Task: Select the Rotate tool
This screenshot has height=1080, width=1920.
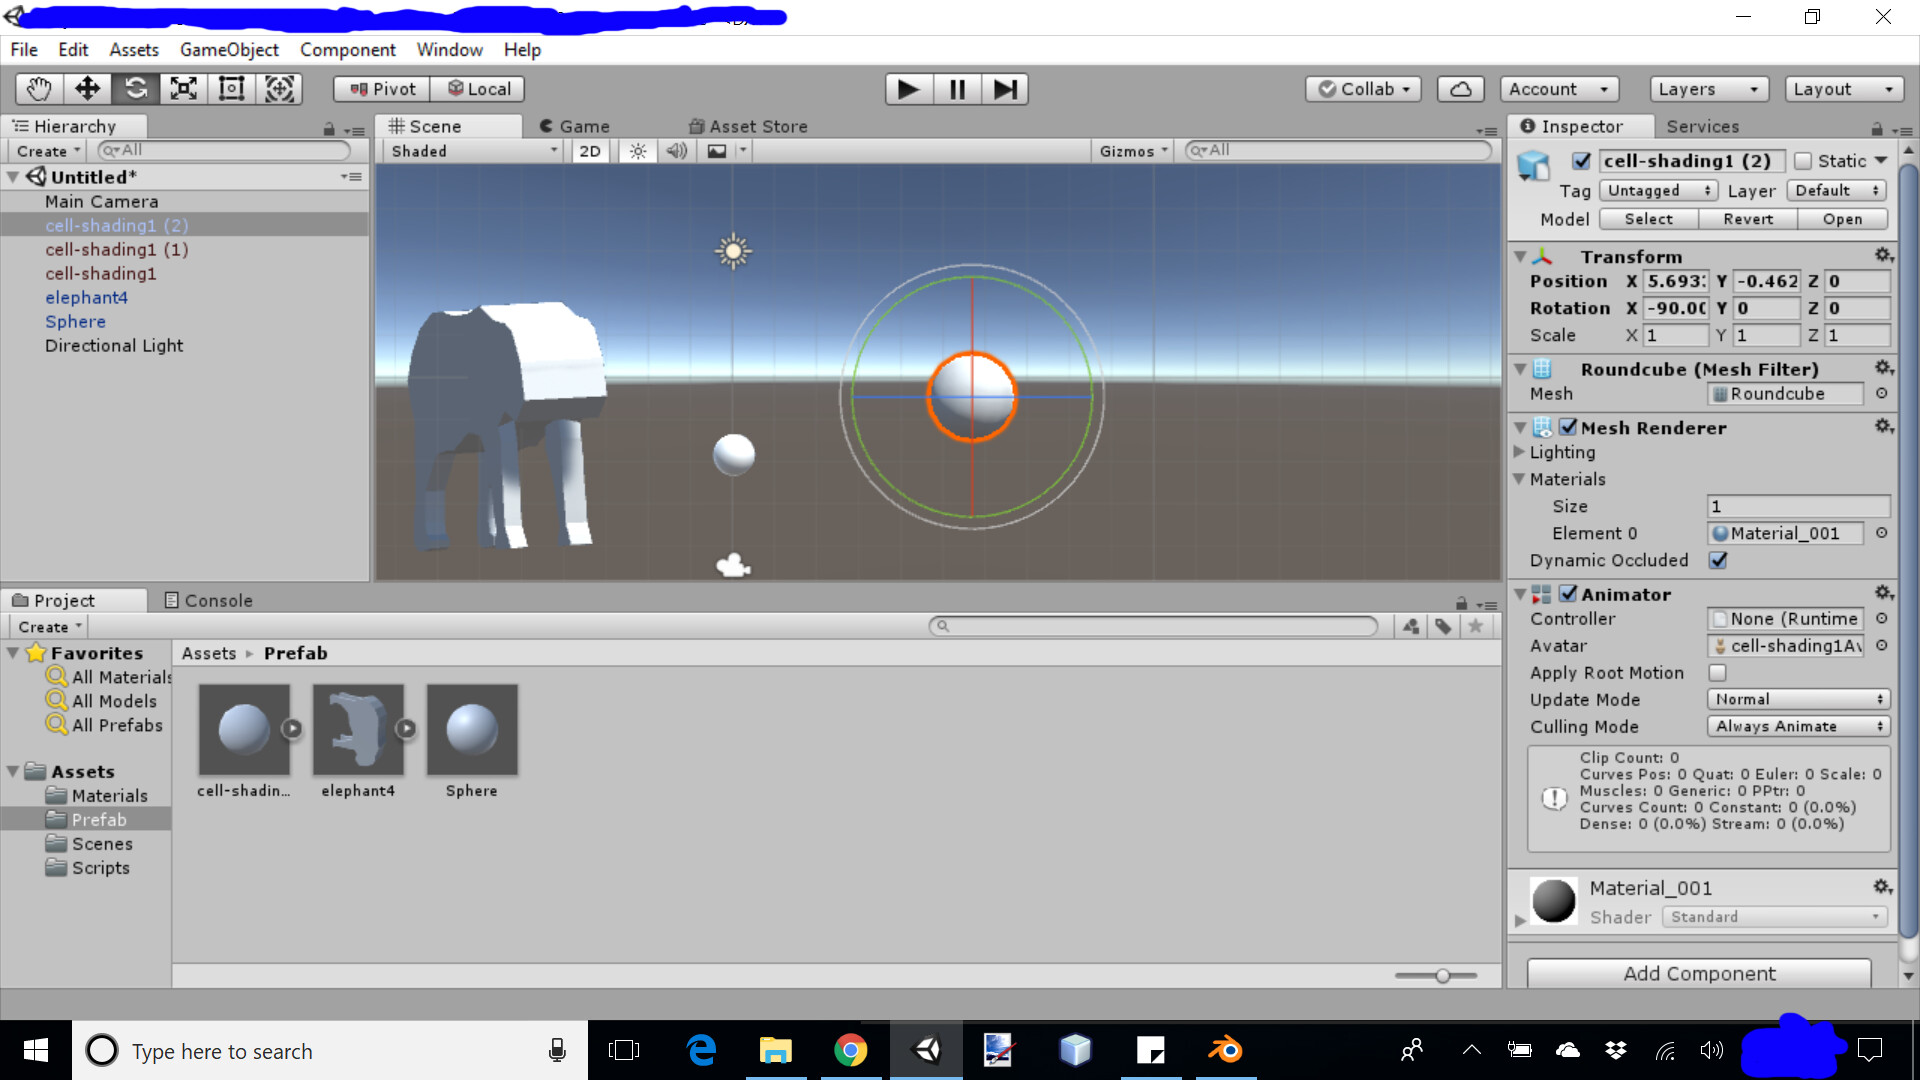Action: [x=135, y=88]
